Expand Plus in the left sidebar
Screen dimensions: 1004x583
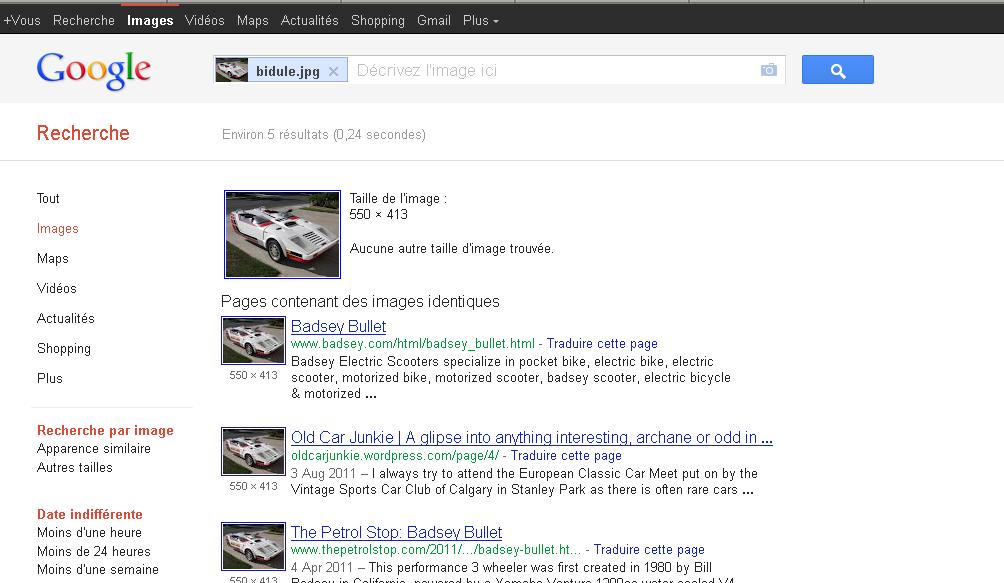[50, 378]
